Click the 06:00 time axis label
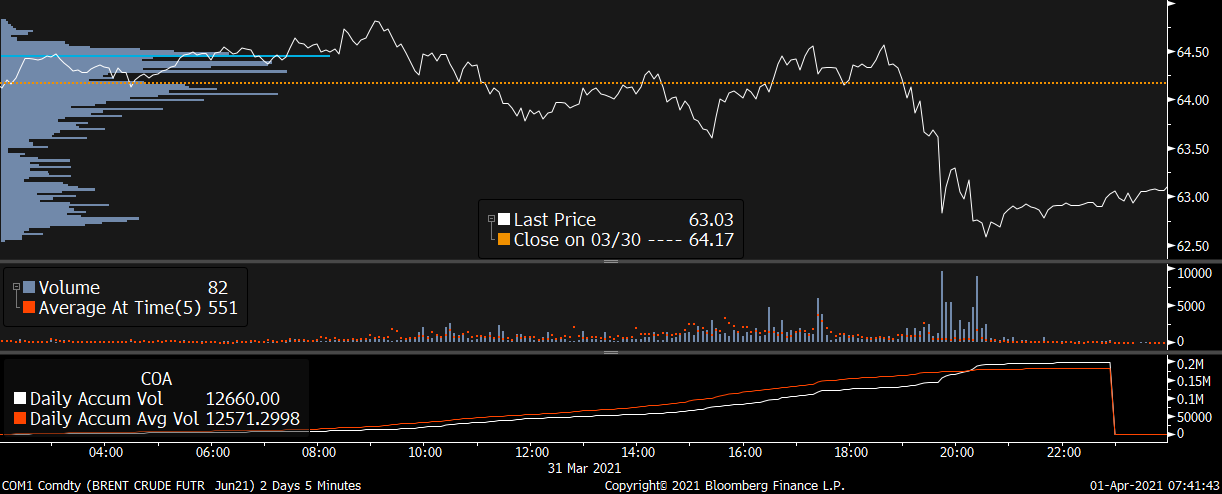The width and height of the screenshot is (1222, 494). tap(212, 452)
